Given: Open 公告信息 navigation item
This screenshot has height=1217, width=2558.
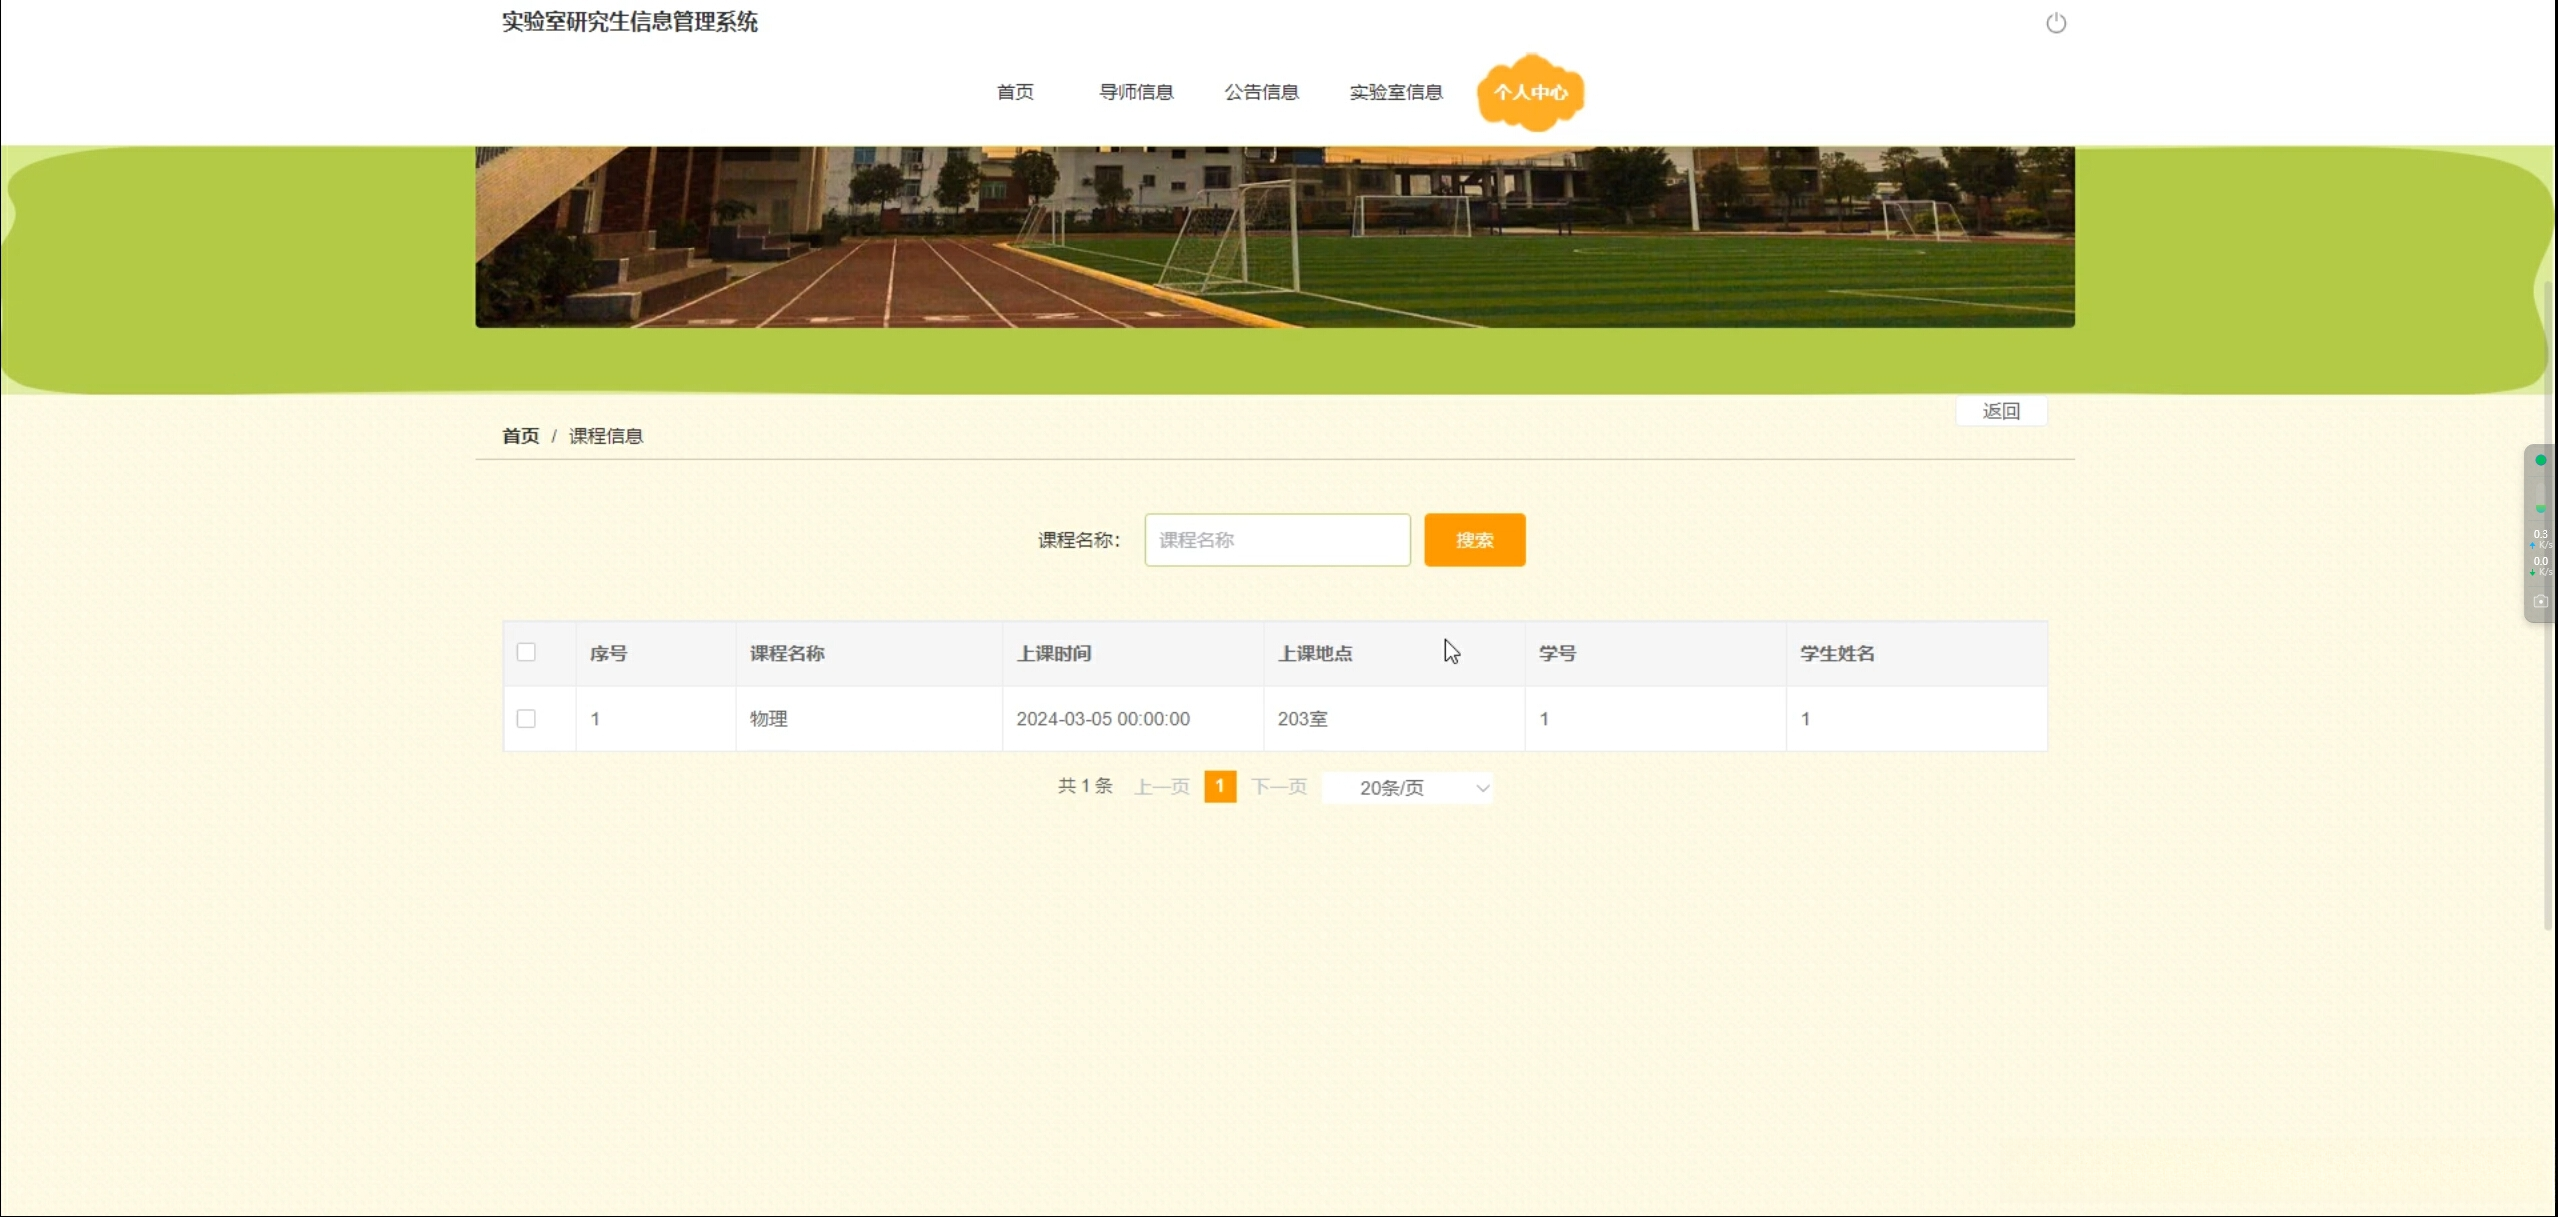Looking at the screenshot, I should pyautogui.click(x=1260, y=92).
